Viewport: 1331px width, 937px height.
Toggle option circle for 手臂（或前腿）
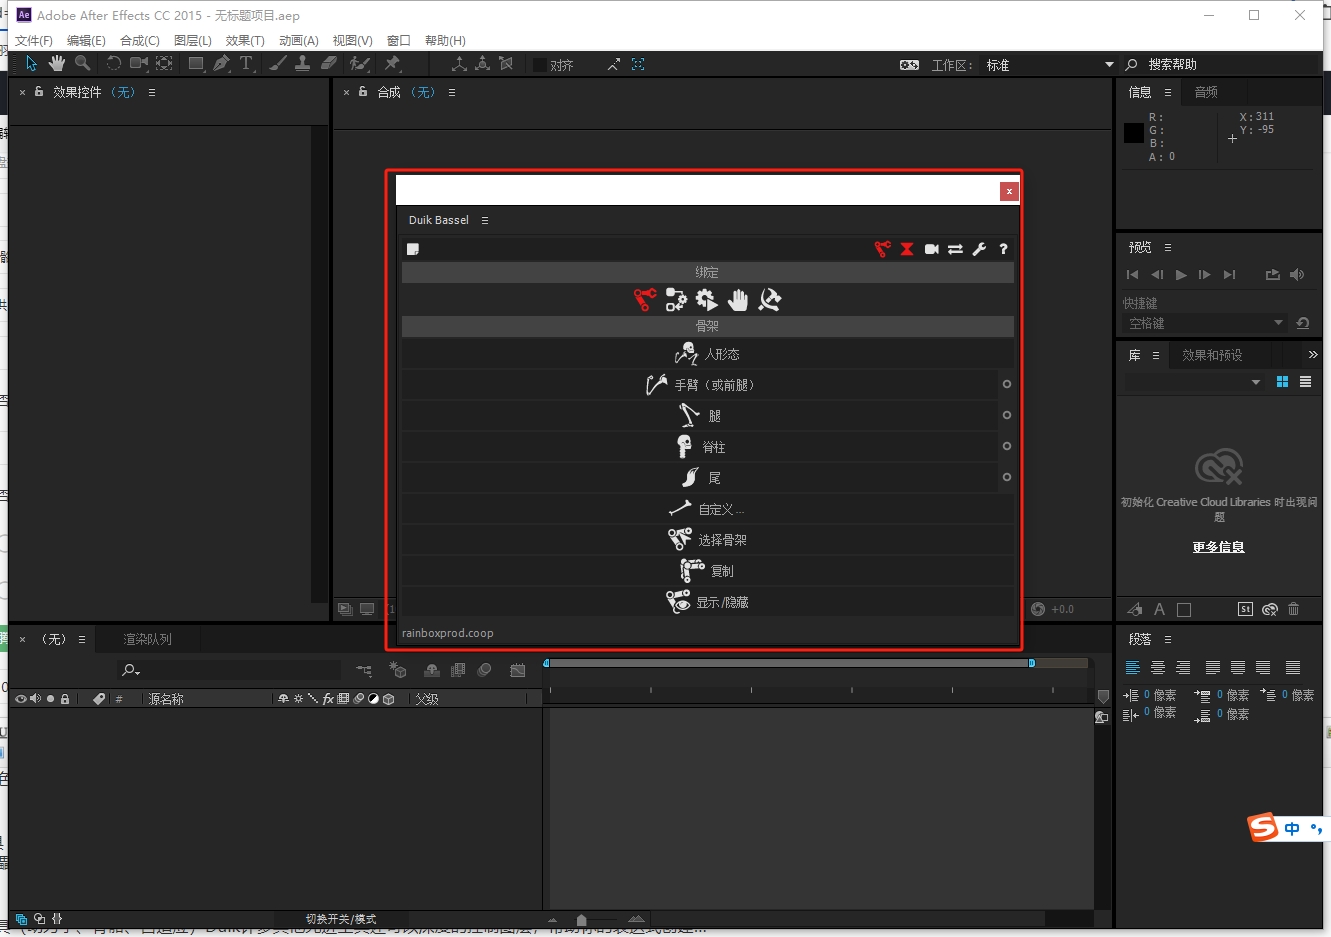tap(1007, 384)
